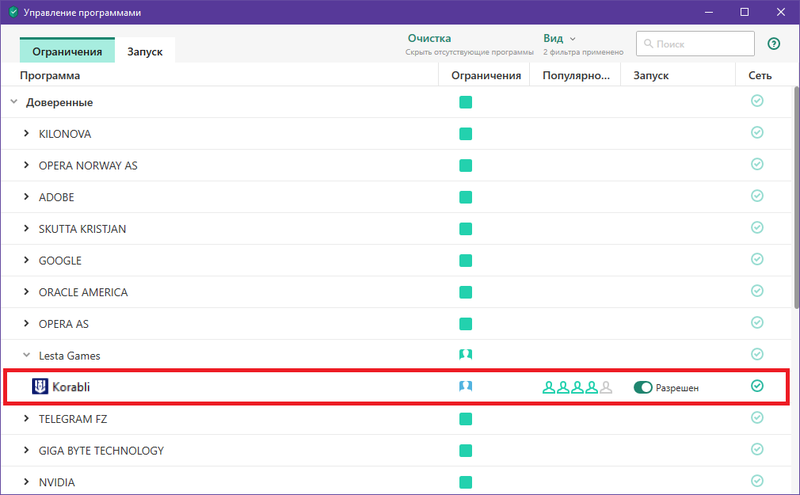
Task: Open the Вид filter dropdown
Action: point(559,38)
